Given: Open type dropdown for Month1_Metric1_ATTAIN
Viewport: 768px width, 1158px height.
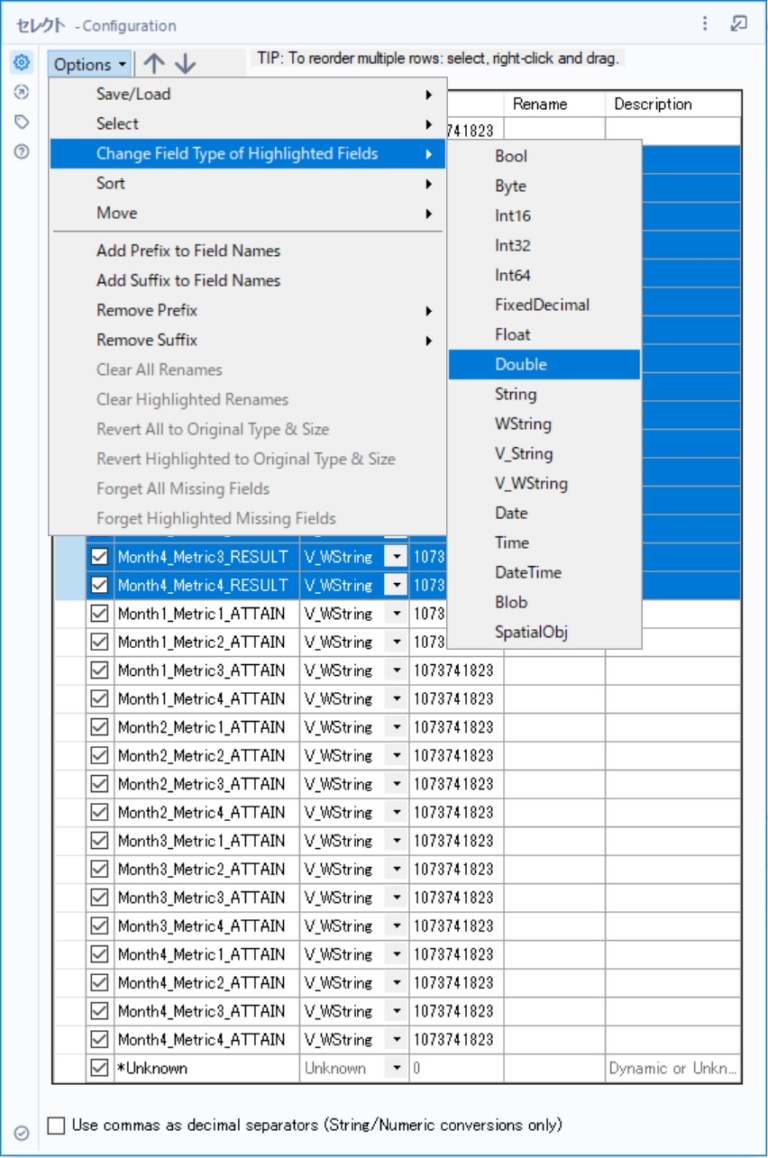Looking at the screenshot, I should pyautogui.click(x=397, y=613).
